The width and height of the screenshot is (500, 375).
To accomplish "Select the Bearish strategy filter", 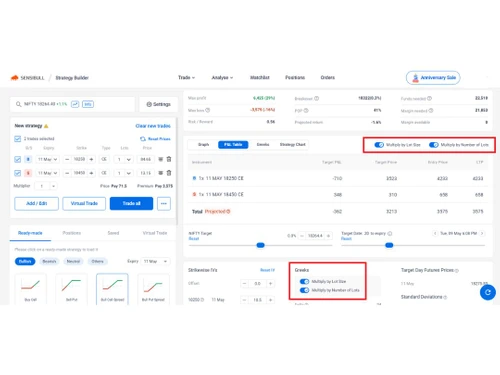I will [x=49, y=261].
